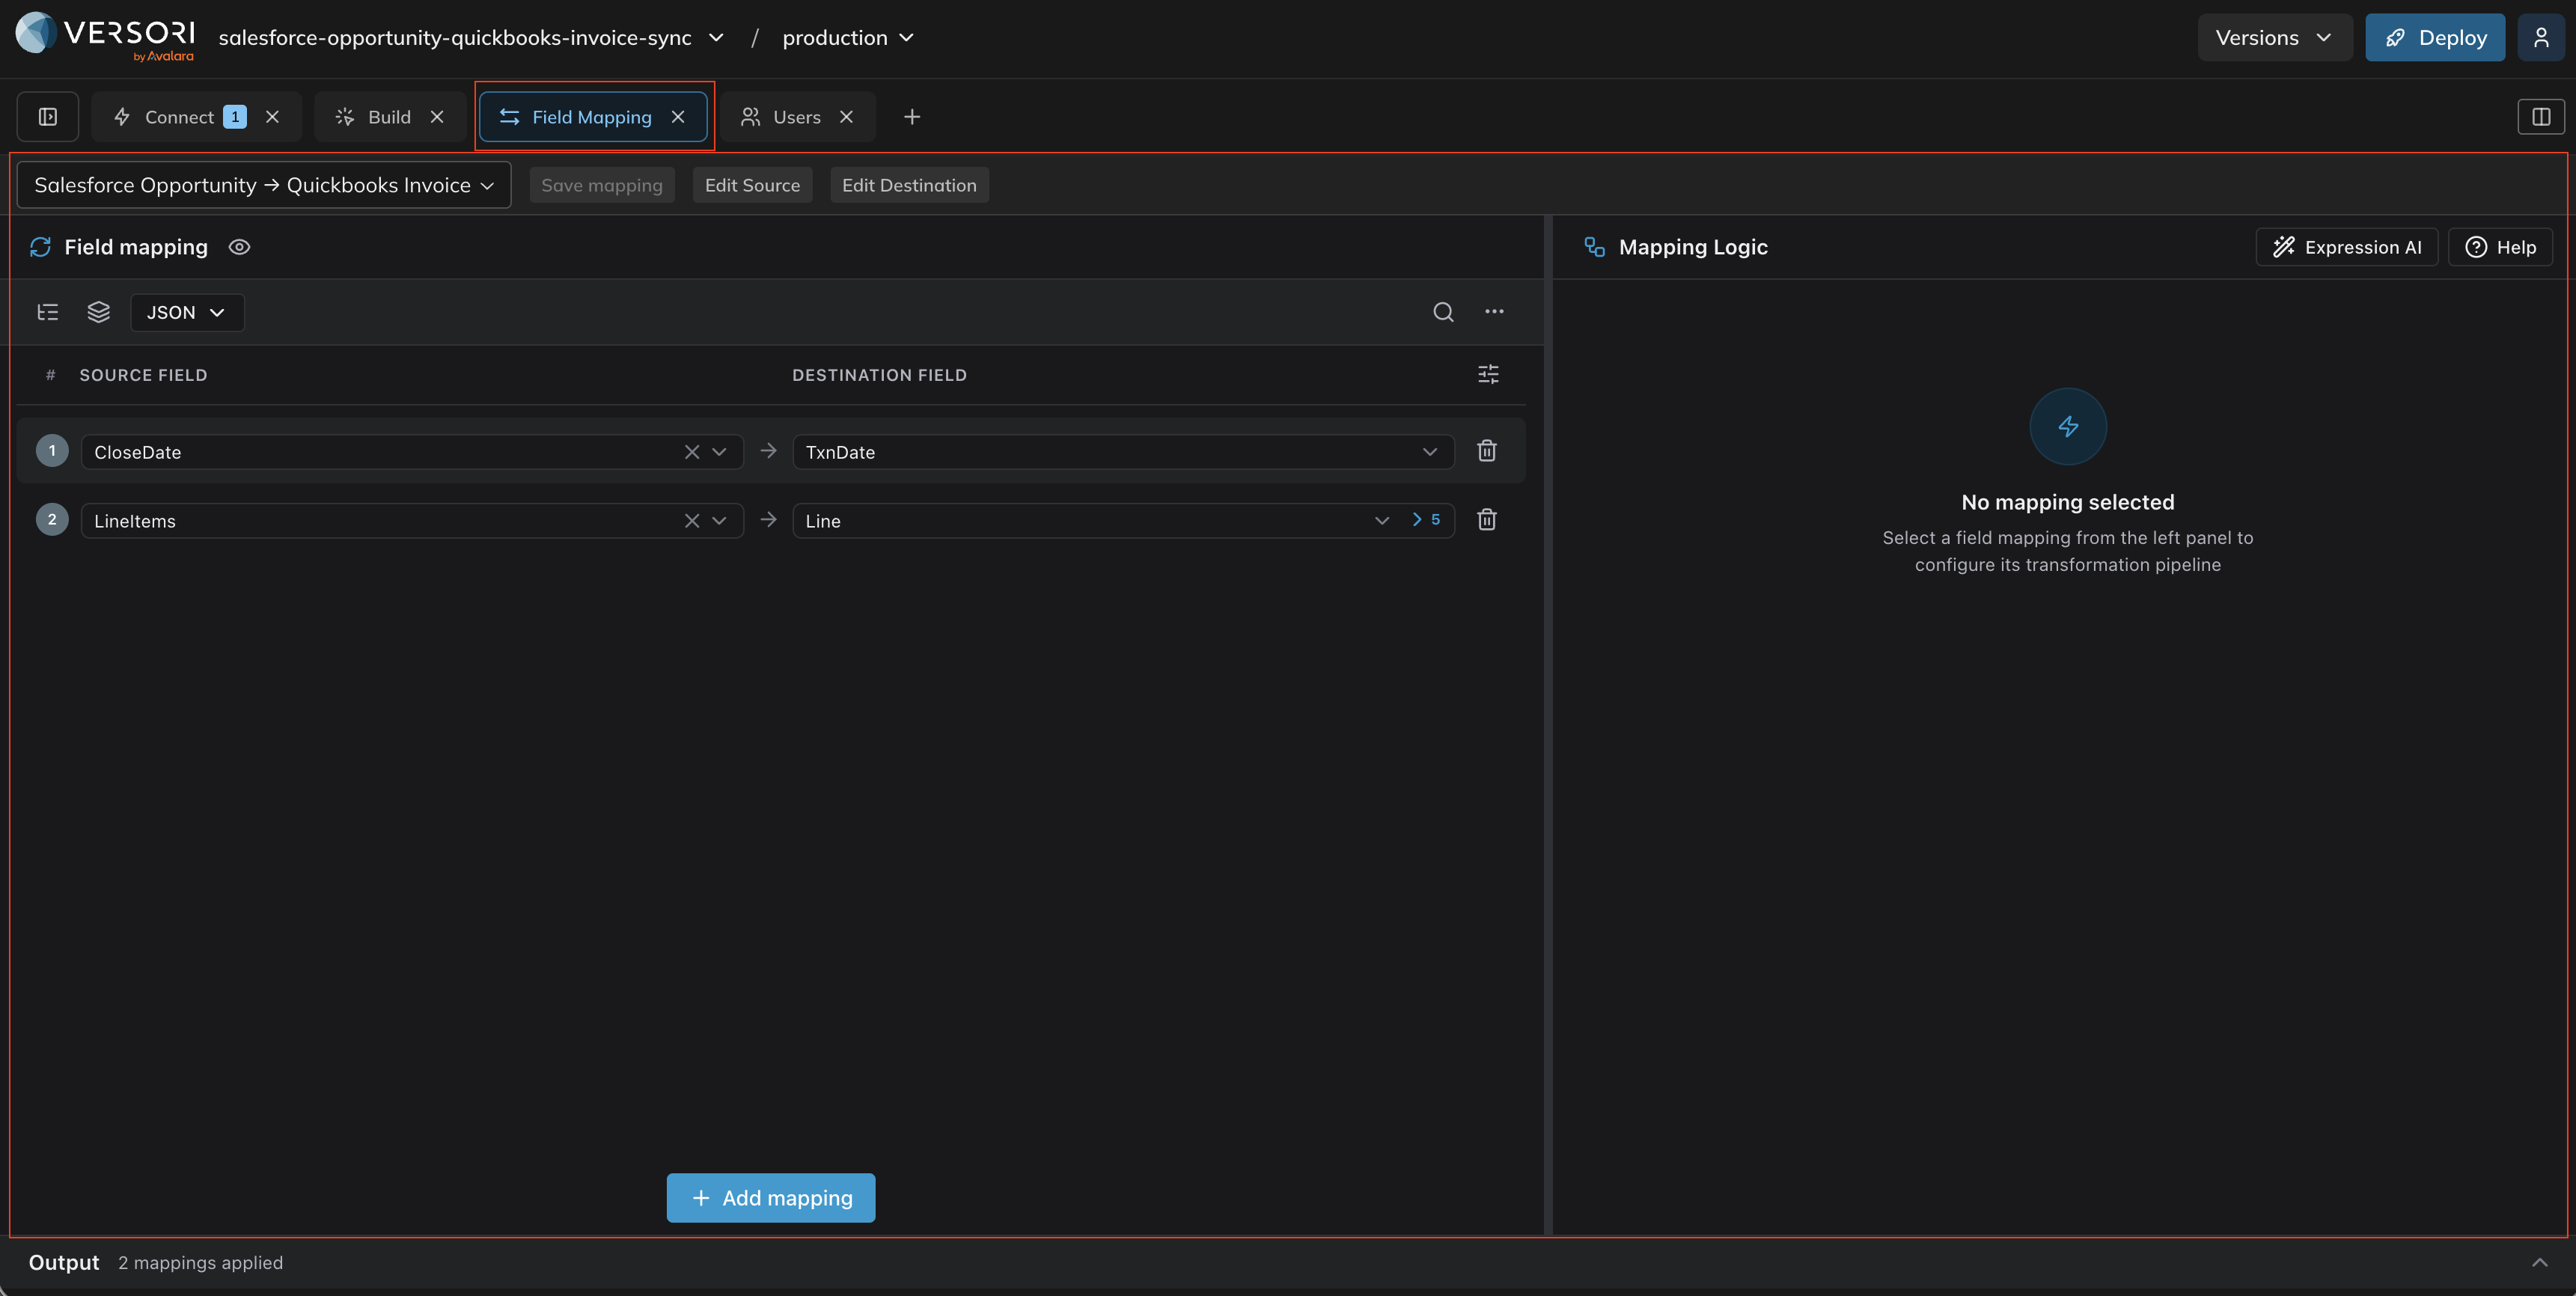Add a new tab with plus icon
Viewport: 2576px width, 1296px height.
[x=912, y=117]
